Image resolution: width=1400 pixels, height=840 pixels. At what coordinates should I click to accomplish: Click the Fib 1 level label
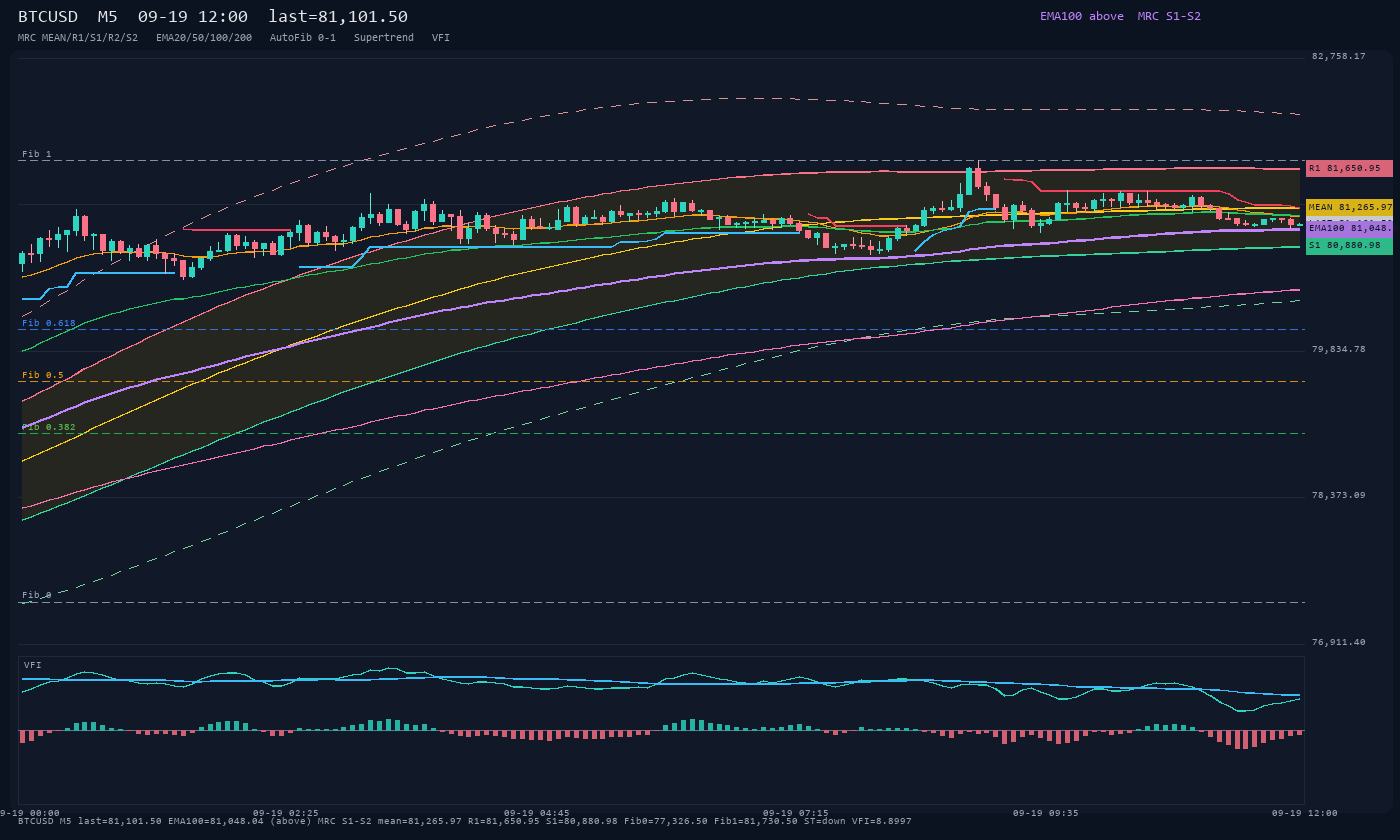[37, 154]
